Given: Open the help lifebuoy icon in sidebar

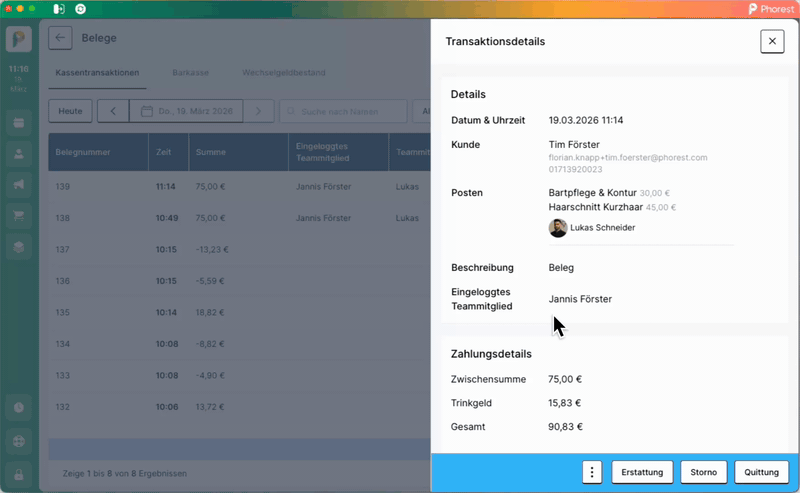Looking at the screenshot, I should (19, 441).
